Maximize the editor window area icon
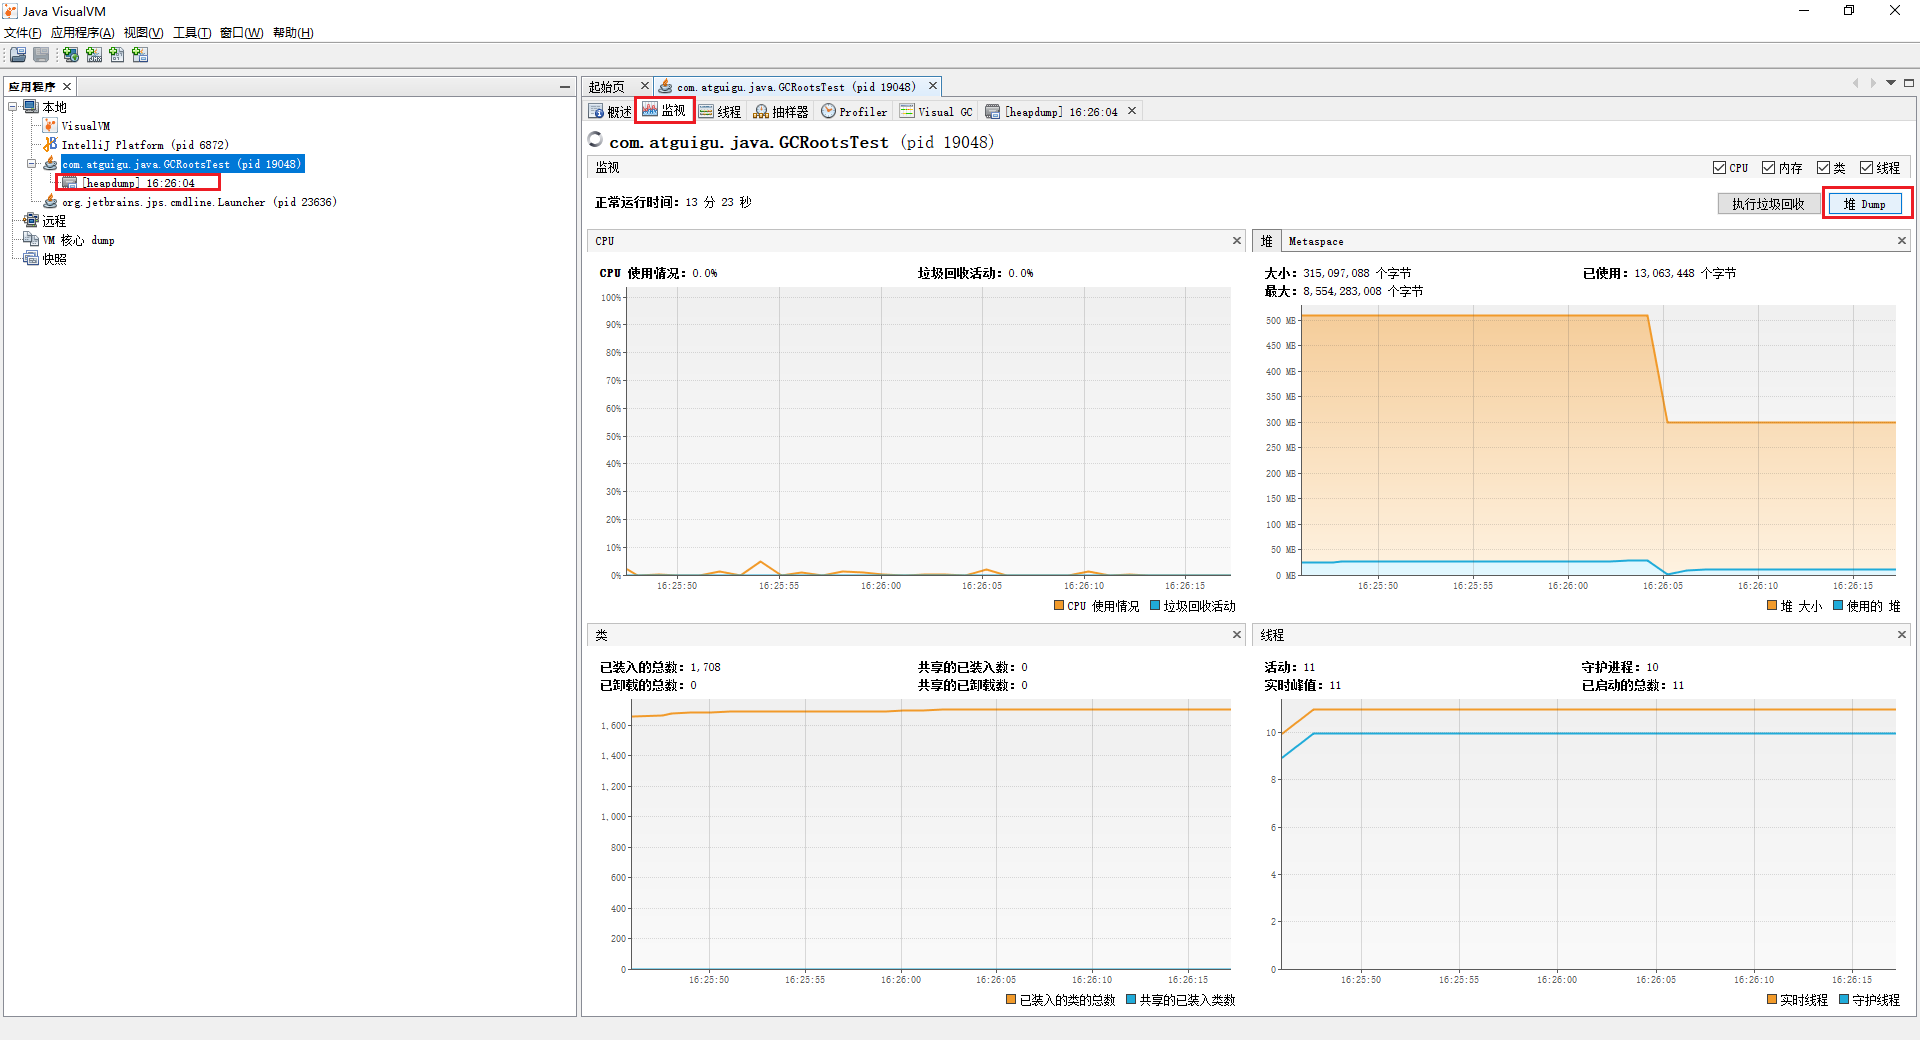Image resolution: width=1920 pixels, height=1040 pixels. [1909, 83]
